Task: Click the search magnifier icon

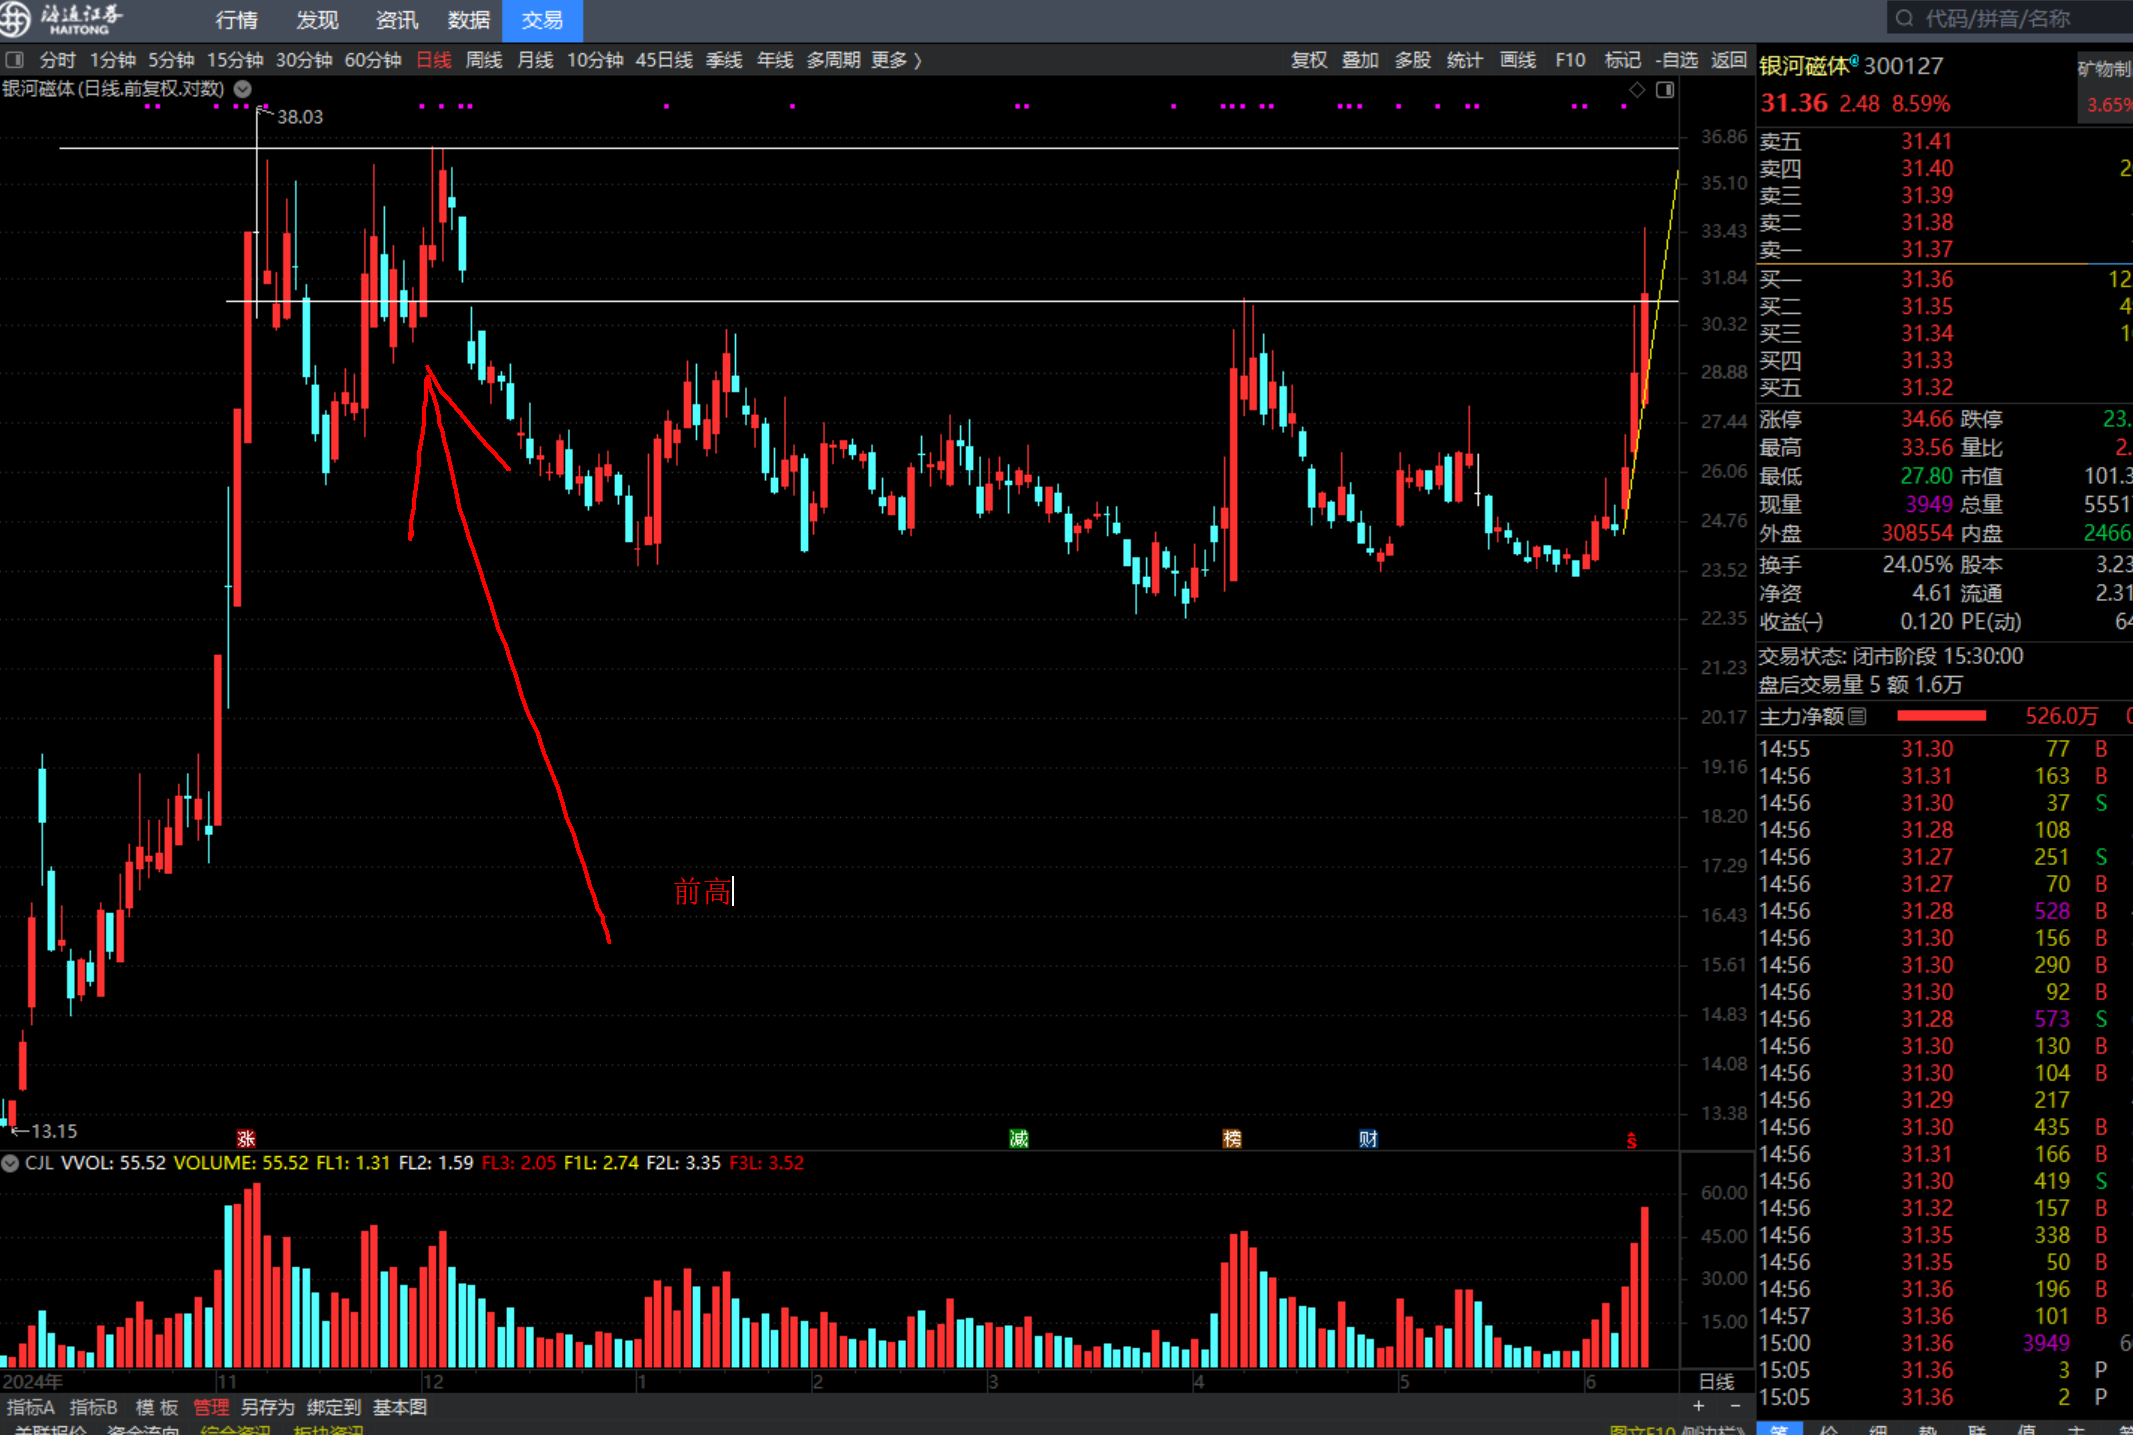Action: tap(1904, 19)
